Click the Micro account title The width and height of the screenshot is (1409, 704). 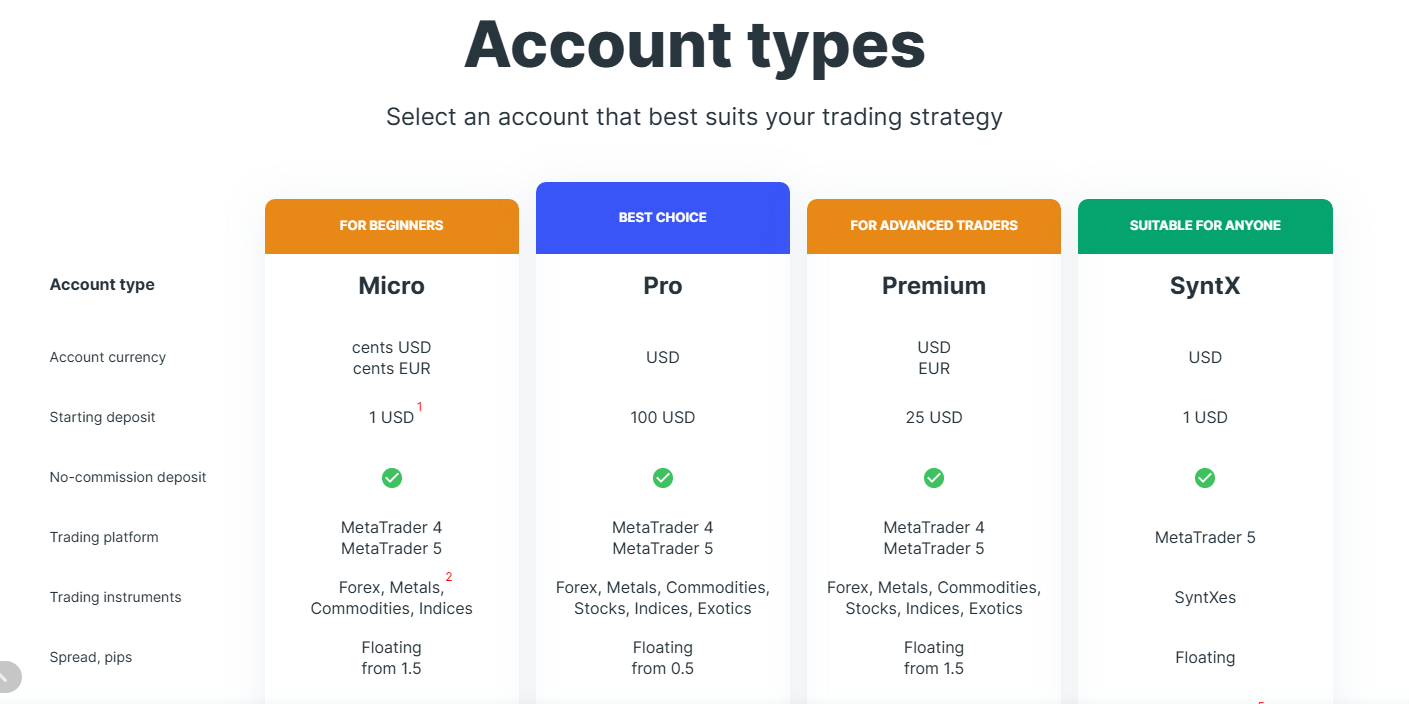coord(392,286)
